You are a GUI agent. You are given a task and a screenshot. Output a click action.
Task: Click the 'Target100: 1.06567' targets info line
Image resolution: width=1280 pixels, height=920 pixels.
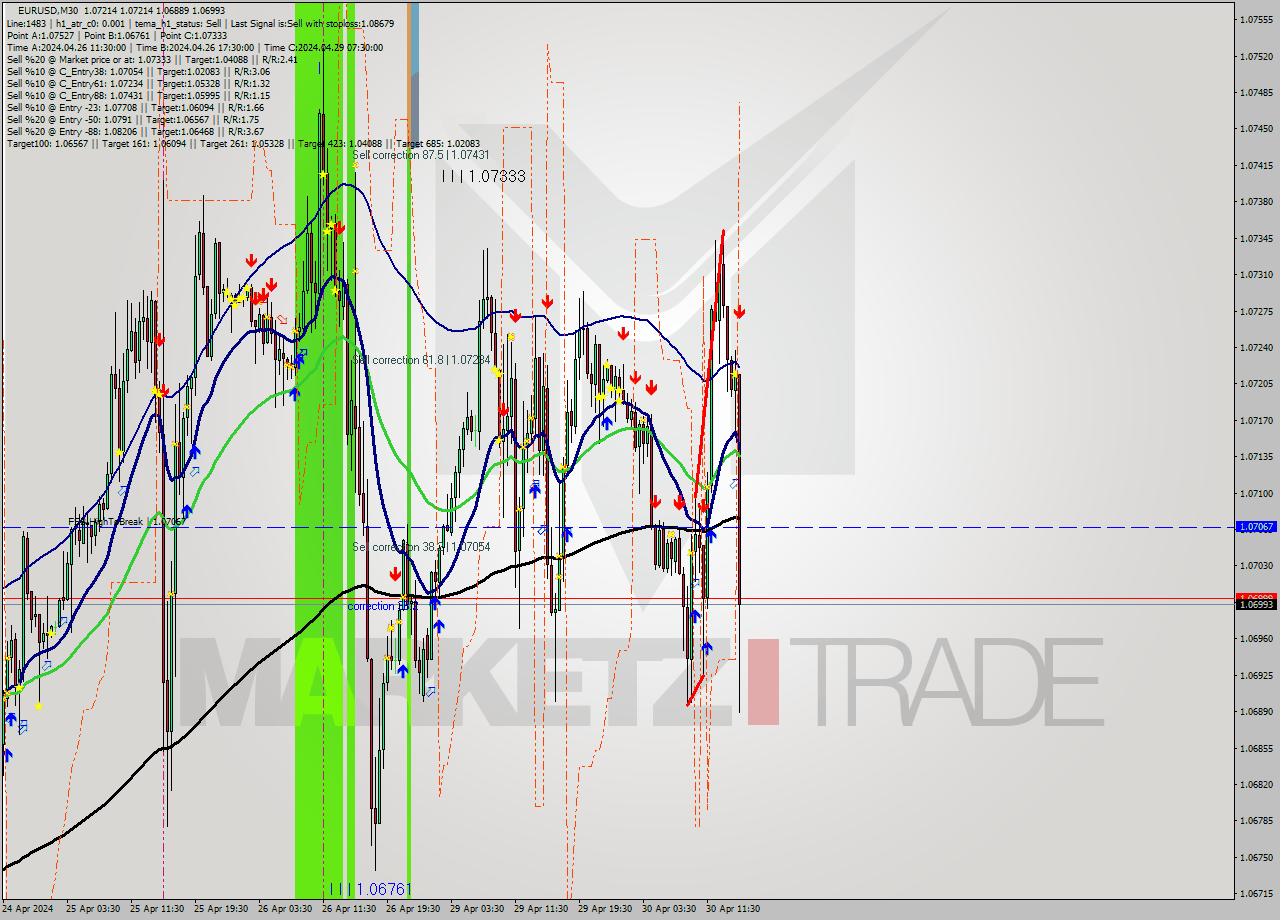pyautogui.click(x=243, y=144)
